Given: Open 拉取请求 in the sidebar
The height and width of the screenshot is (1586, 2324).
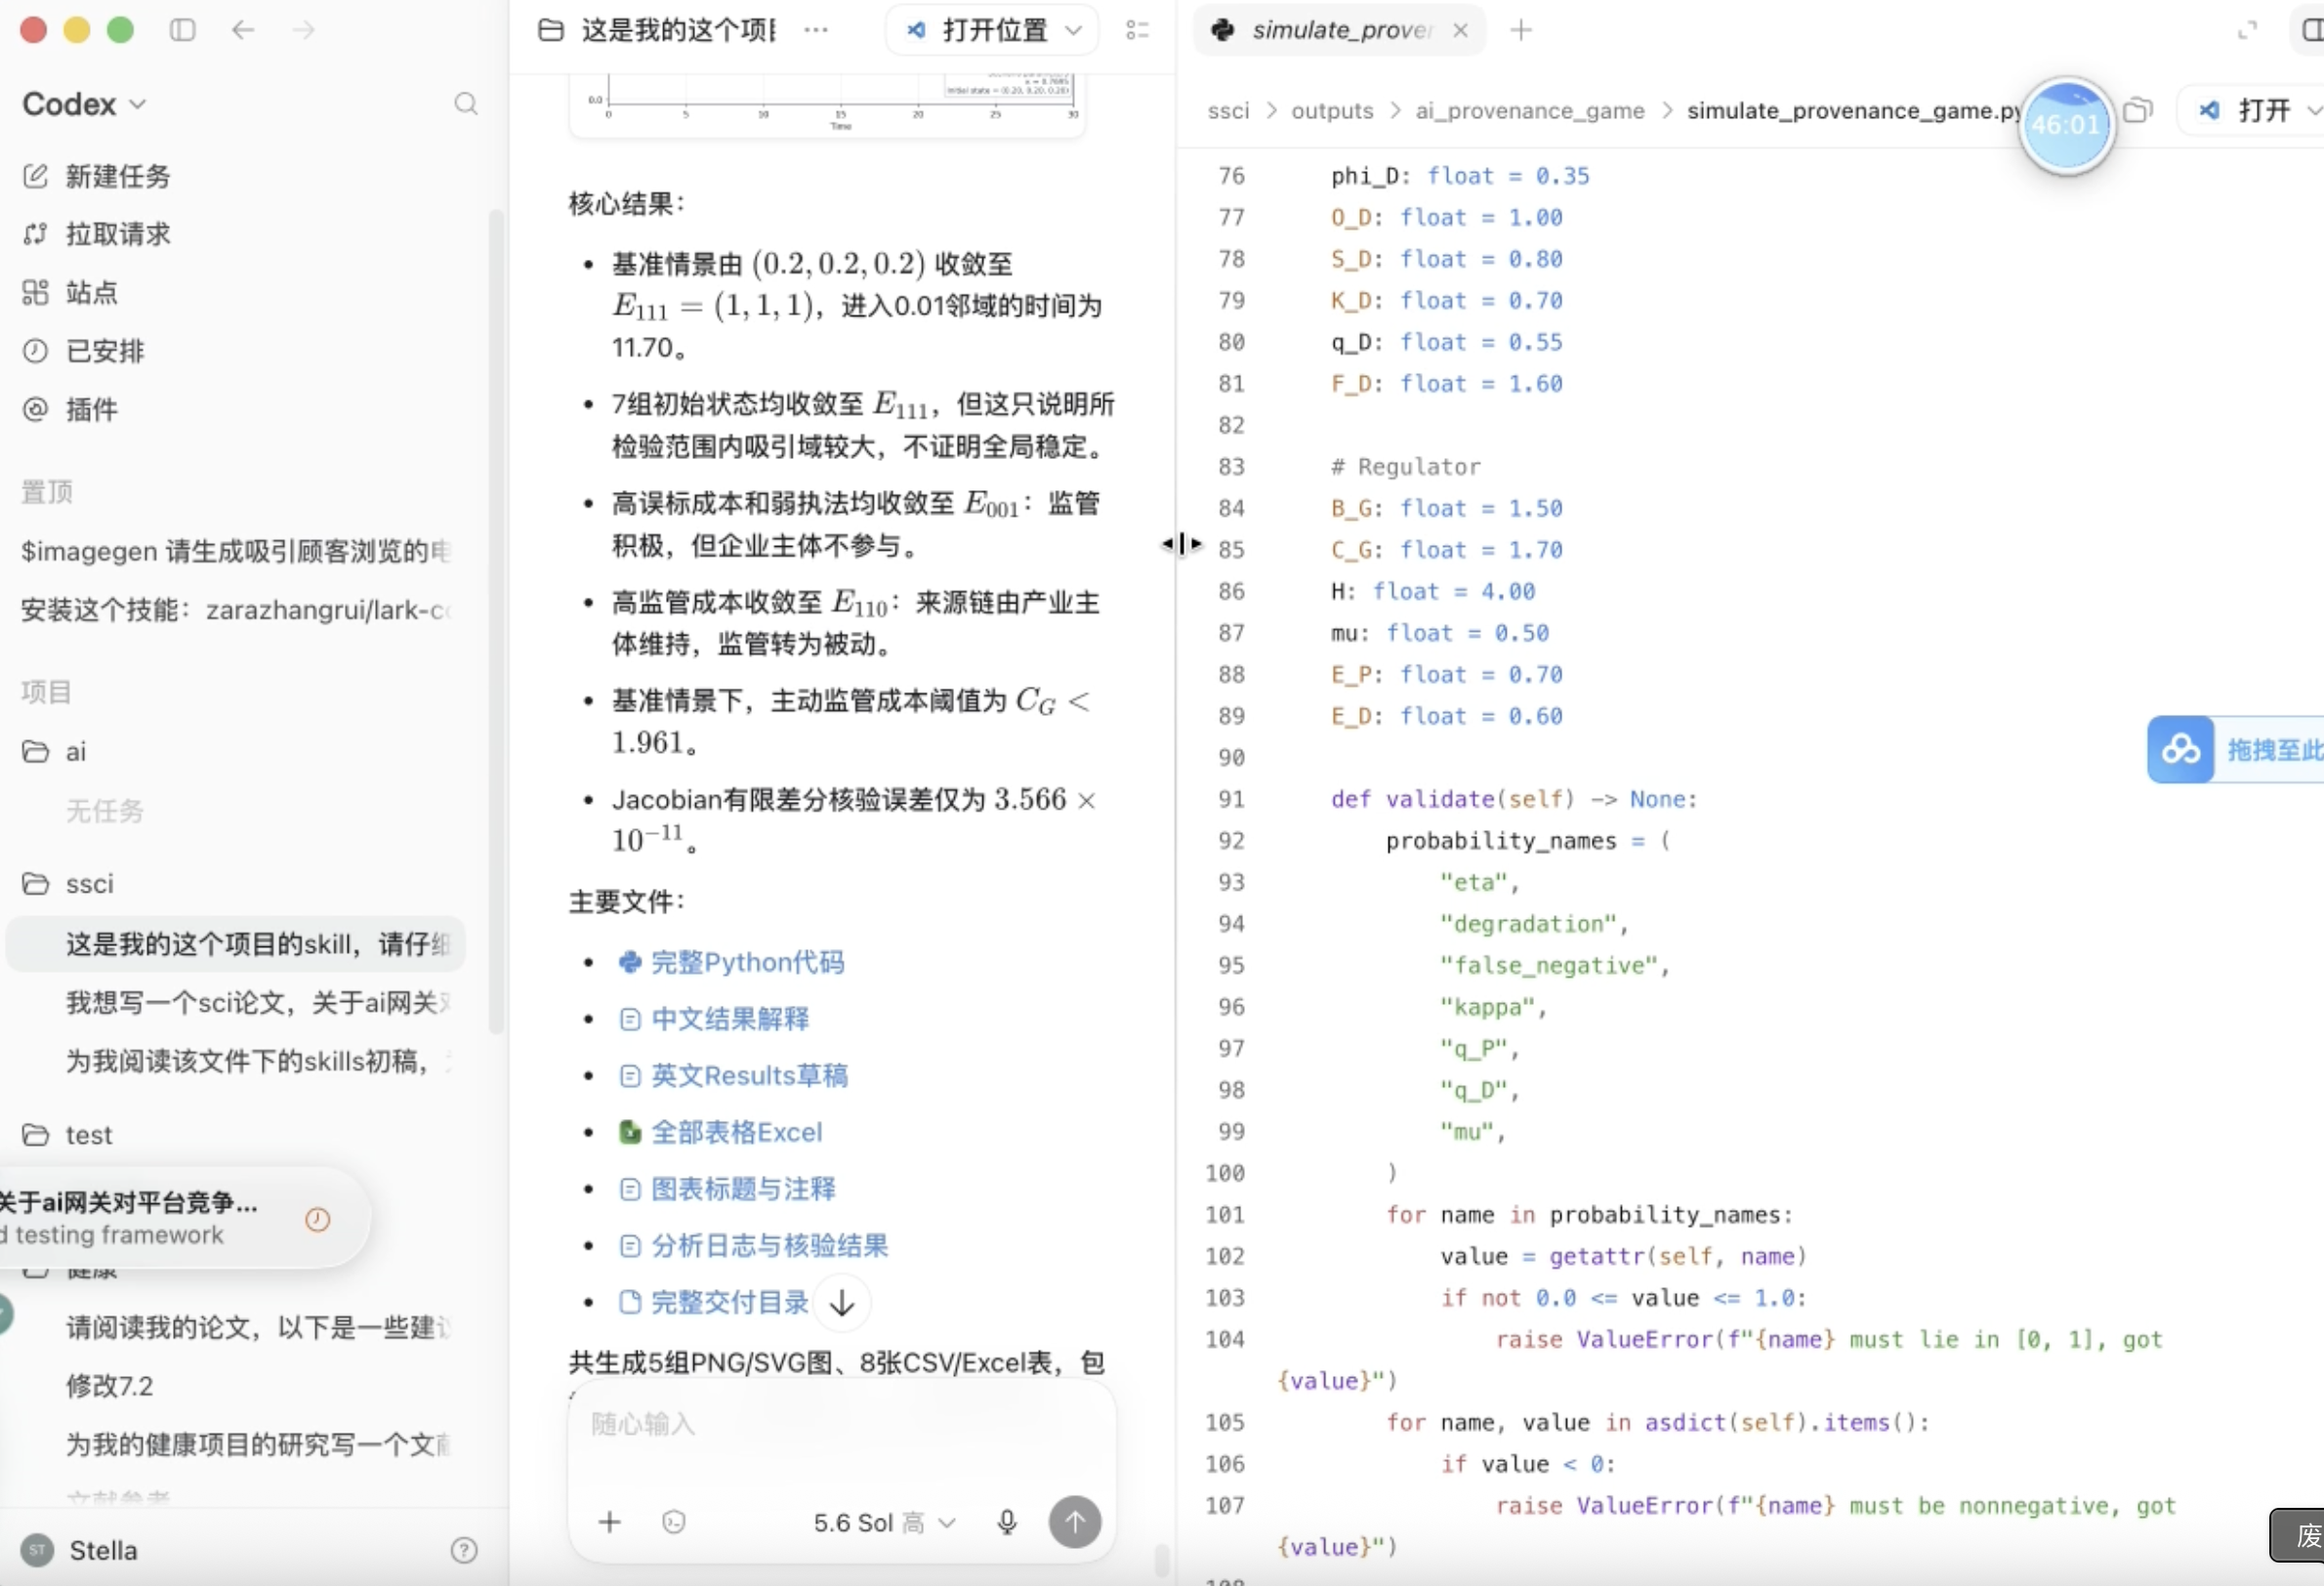Looking at the screenshot, I should tap(96, 234).
